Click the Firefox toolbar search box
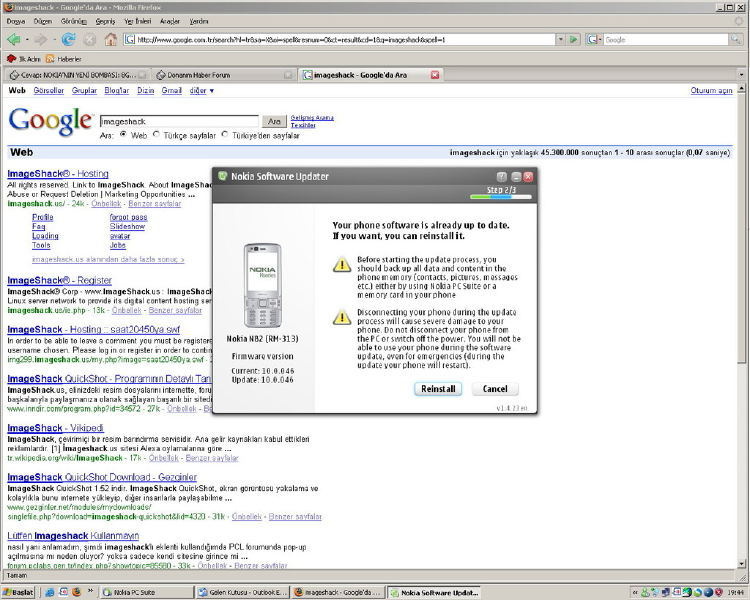The width and height of the screenshot is (750, 600). tap(666, 40)
